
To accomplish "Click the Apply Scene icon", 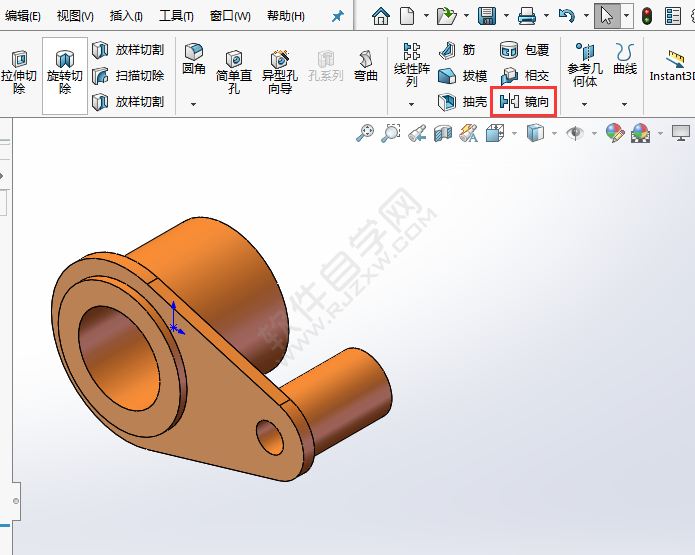I will 640,133.
